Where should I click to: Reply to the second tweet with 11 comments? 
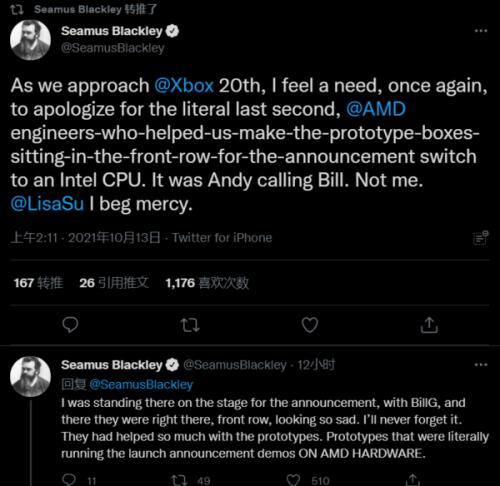69,480
